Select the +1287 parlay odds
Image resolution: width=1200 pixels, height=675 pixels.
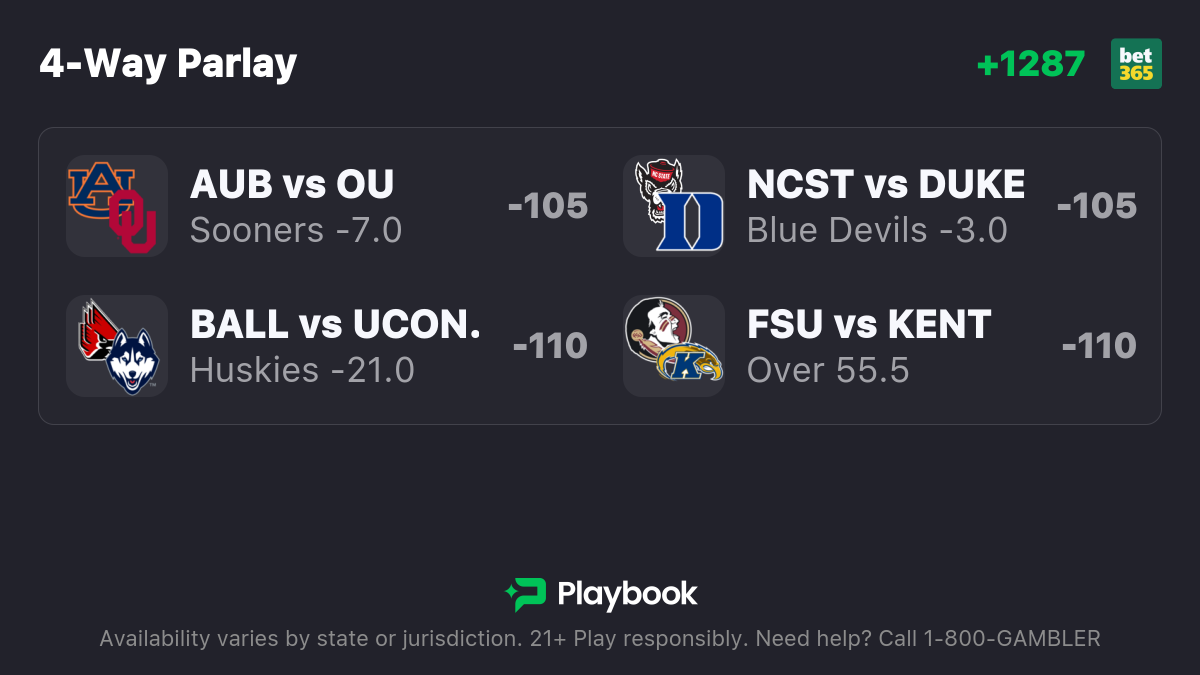[x=1031, y=64]
